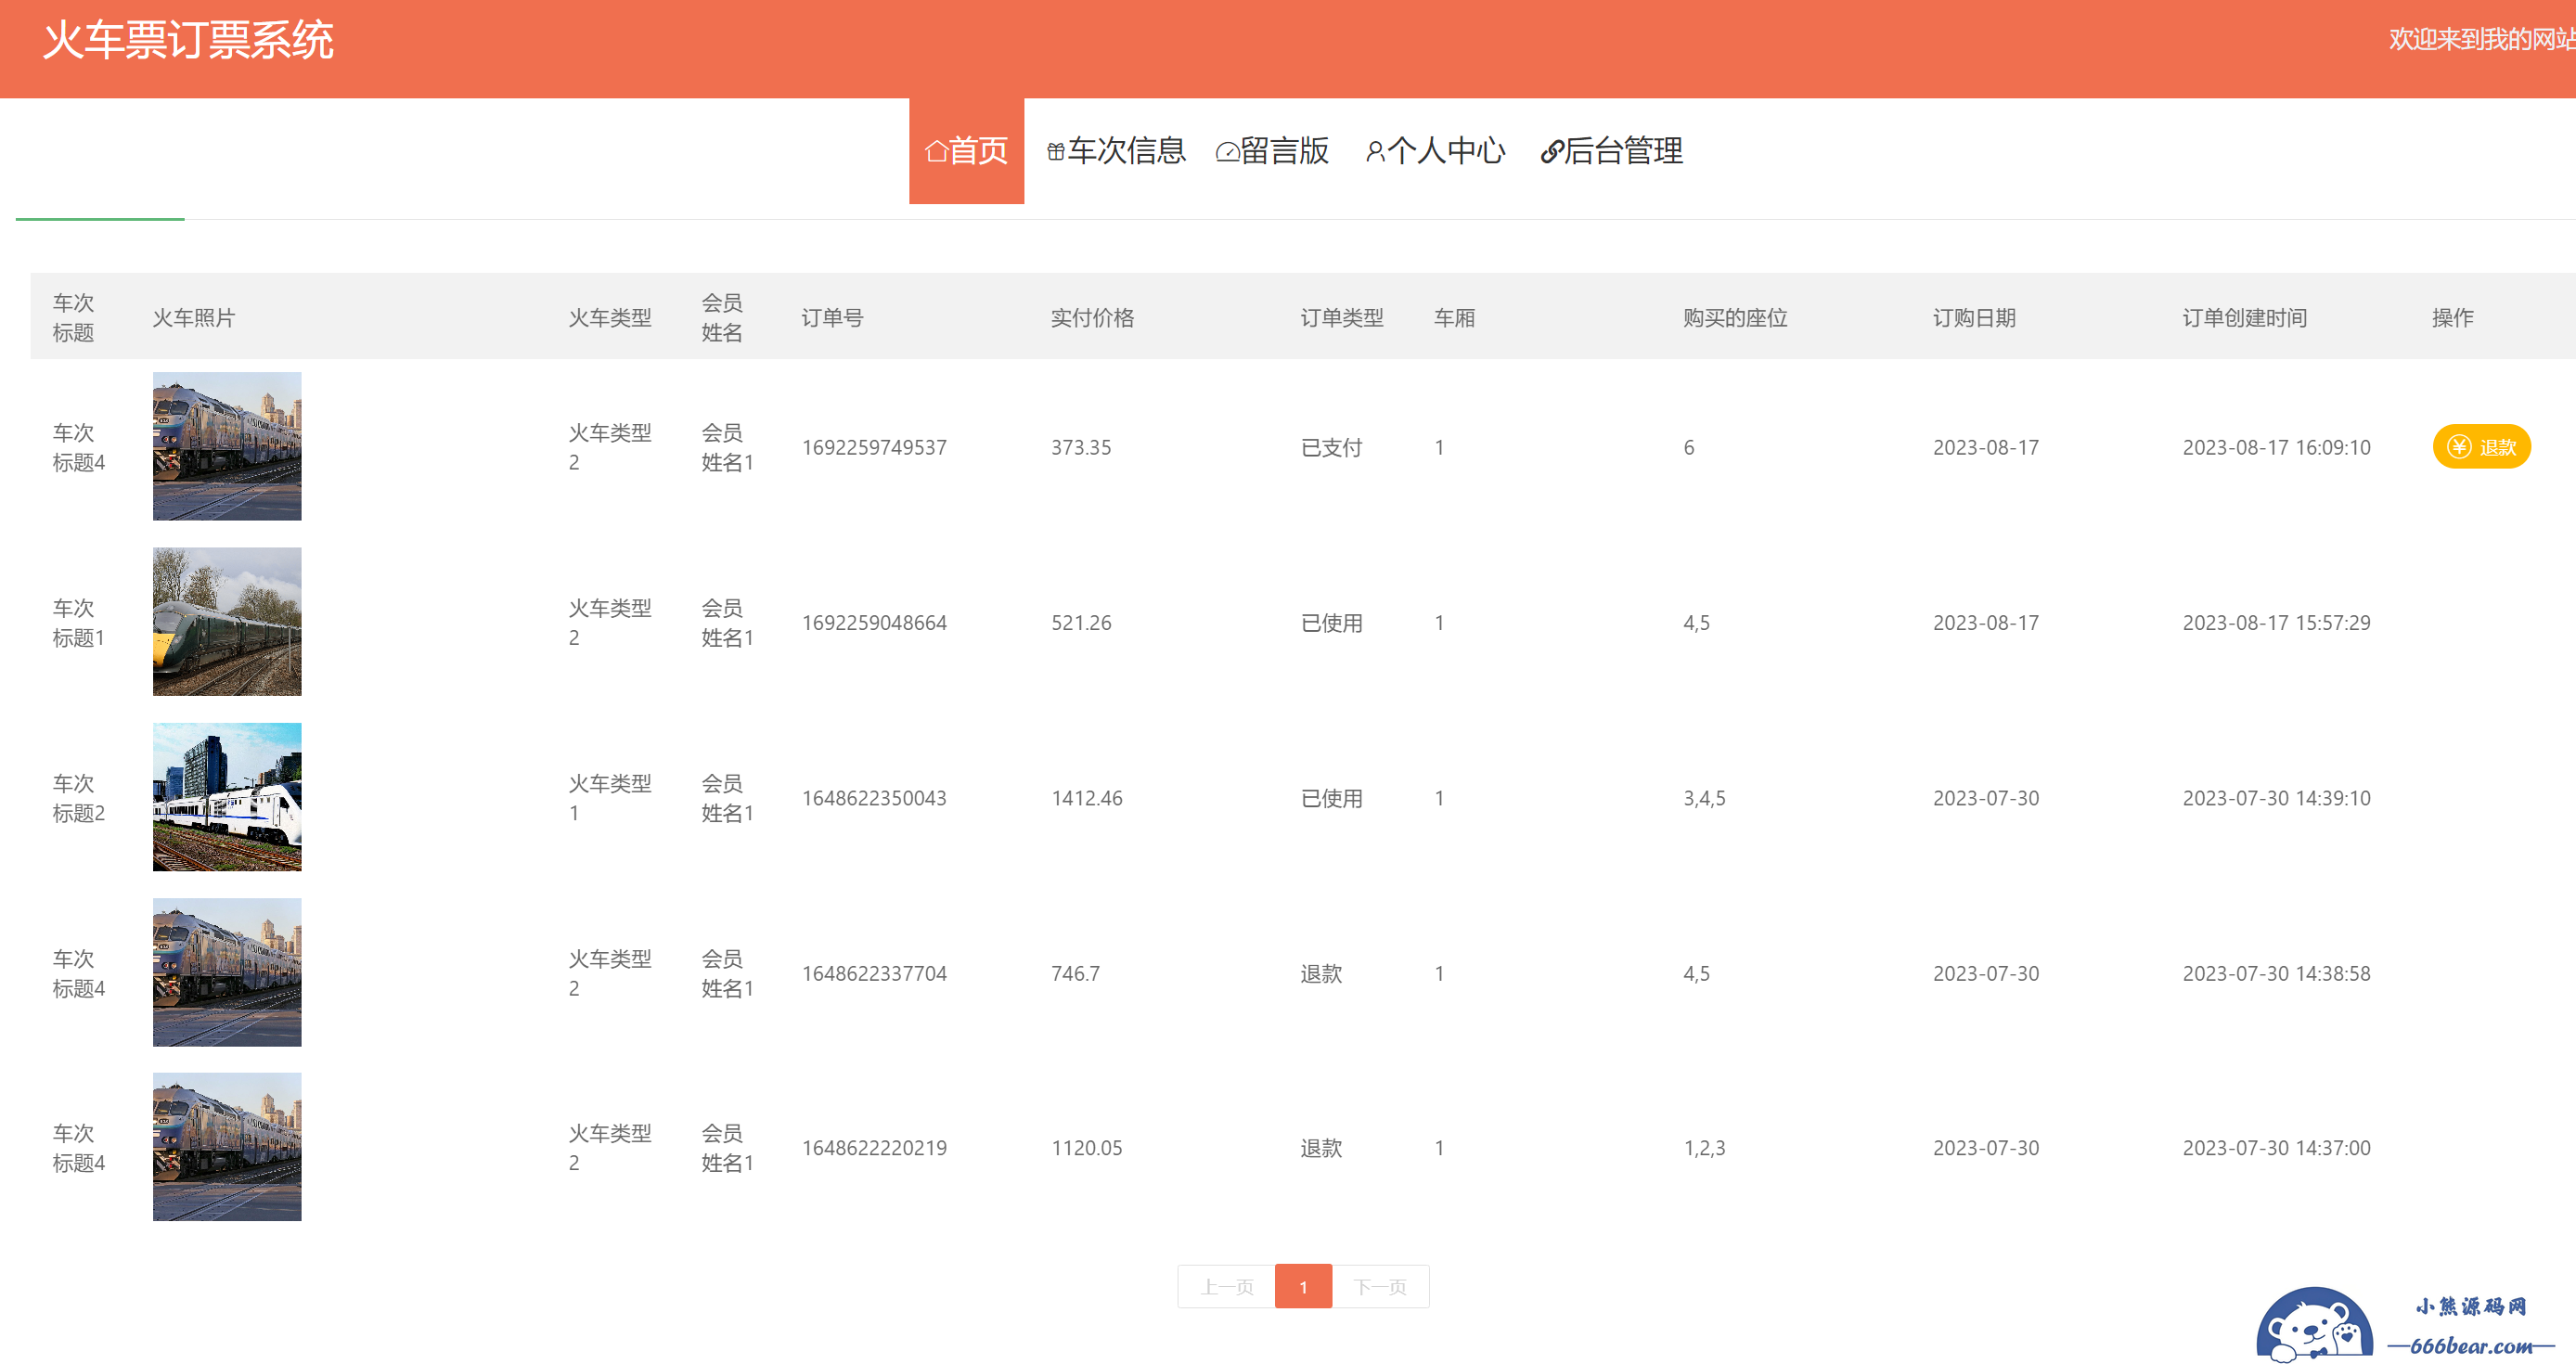2576x1364 pixels.
Task: Open train photo in 车次标题1 row
Action: tap(227, 622)
